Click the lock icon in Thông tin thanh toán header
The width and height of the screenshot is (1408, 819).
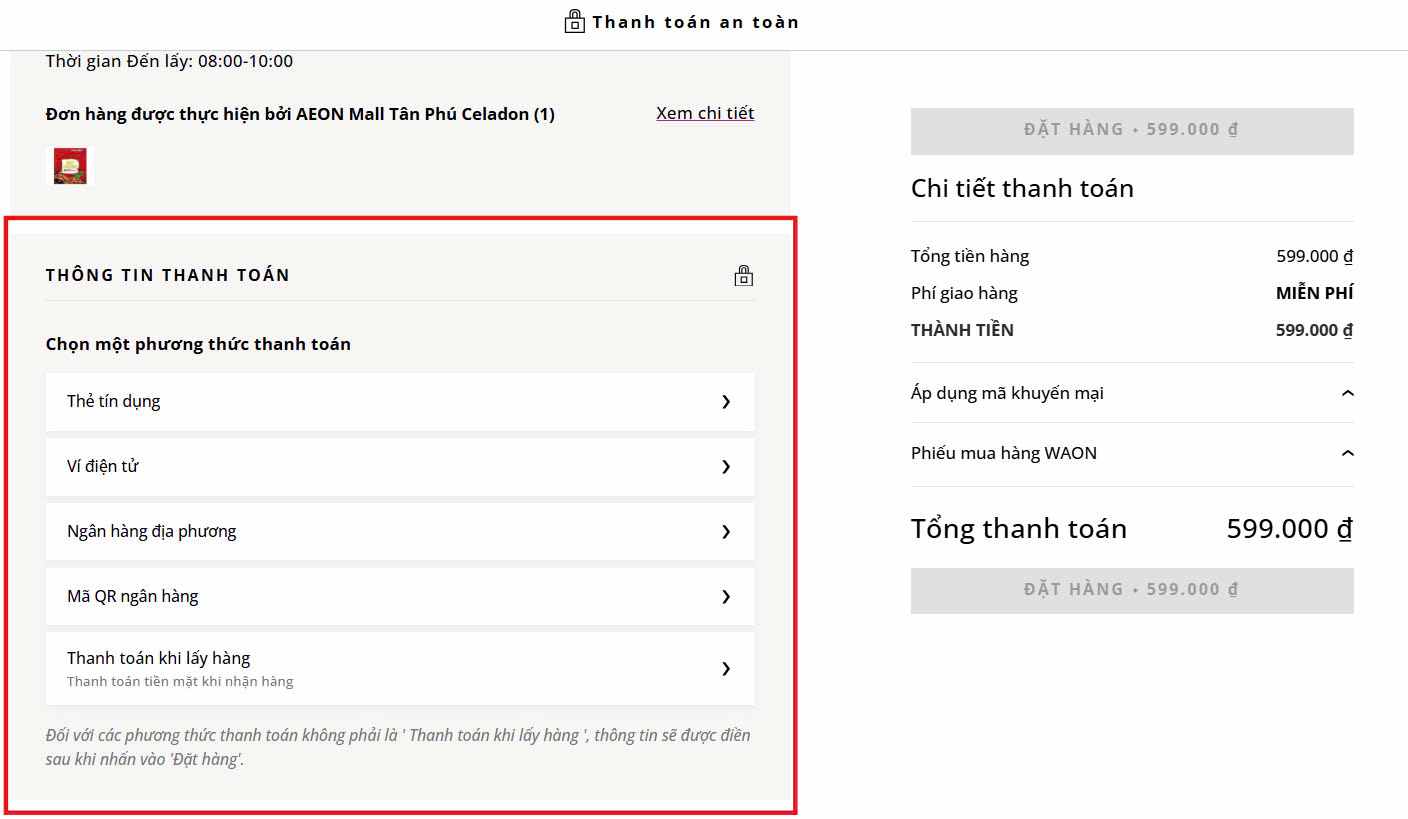[x=743, y=276]
